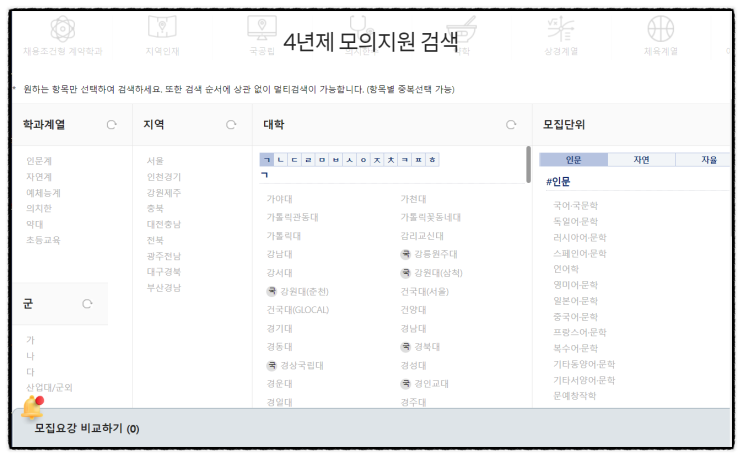Click the atom icon for 채용조건형 계약학과
This screenshot has width=743, height=458.
(63, 28)
